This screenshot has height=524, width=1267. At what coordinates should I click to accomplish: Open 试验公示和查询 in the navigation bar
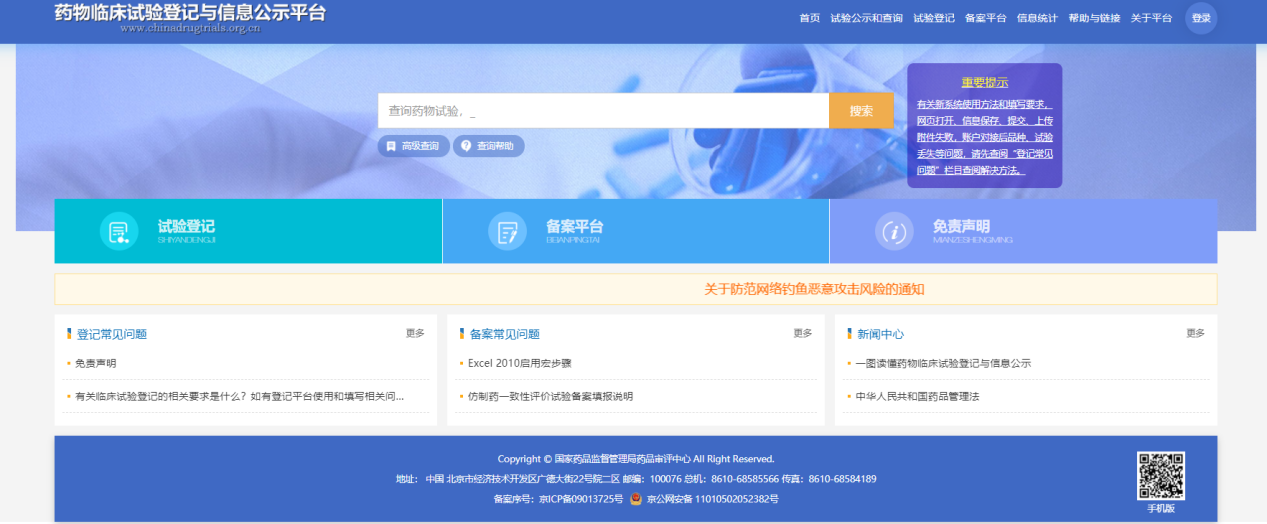pos(866,18)
